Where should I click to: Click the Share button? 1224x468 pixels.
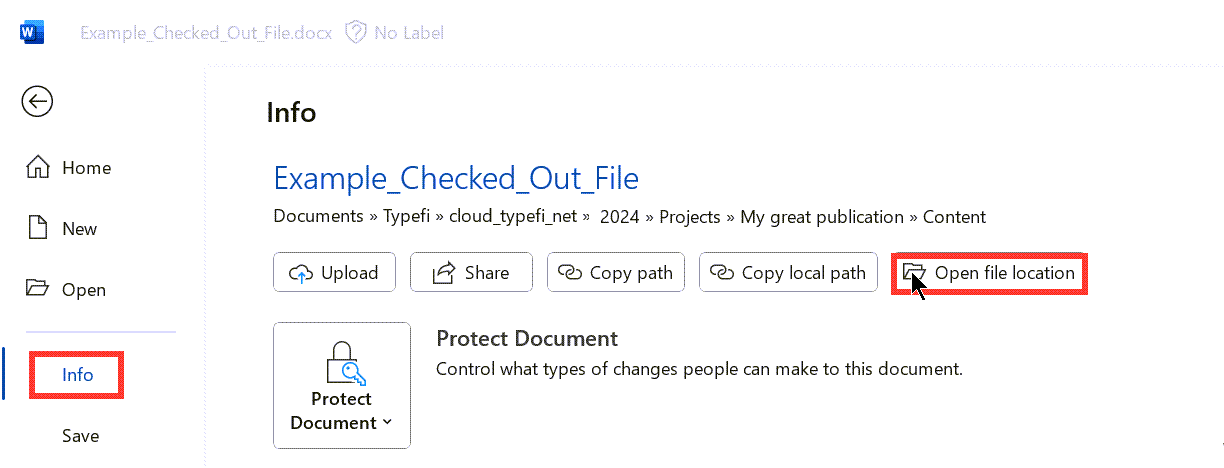(472, 272)
